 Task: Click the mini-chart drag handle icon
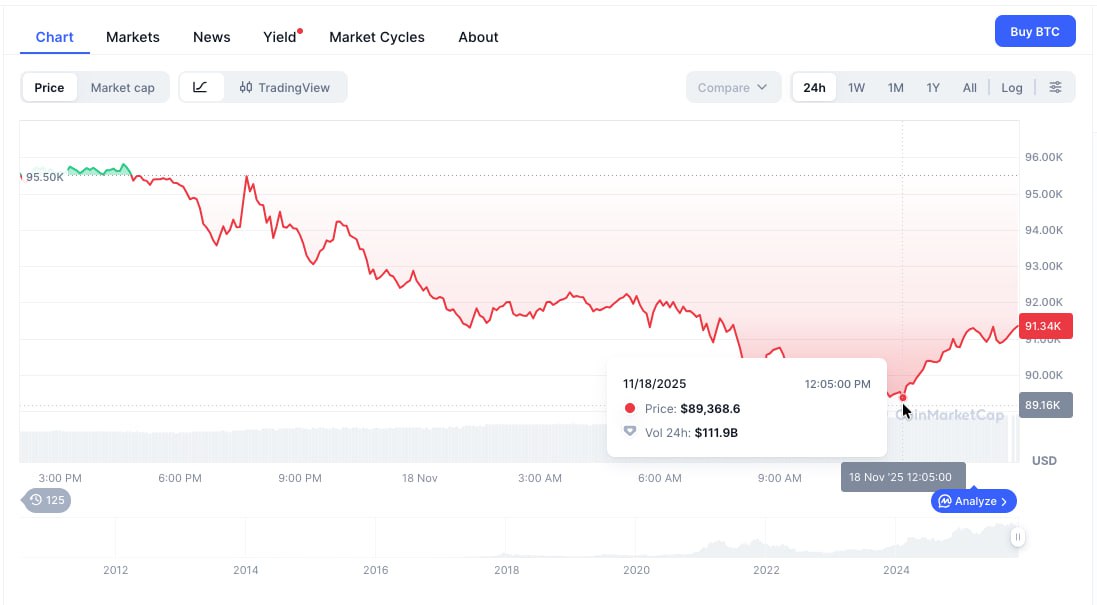pos(1018,537)
